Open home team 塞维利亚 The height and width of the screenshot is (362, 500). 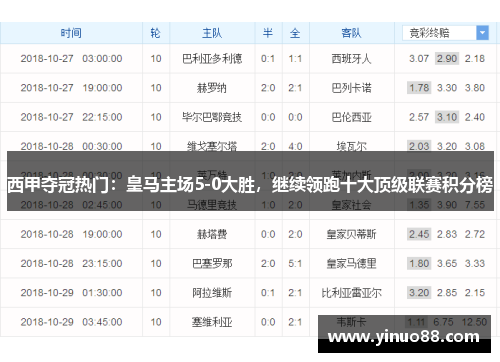212,322
